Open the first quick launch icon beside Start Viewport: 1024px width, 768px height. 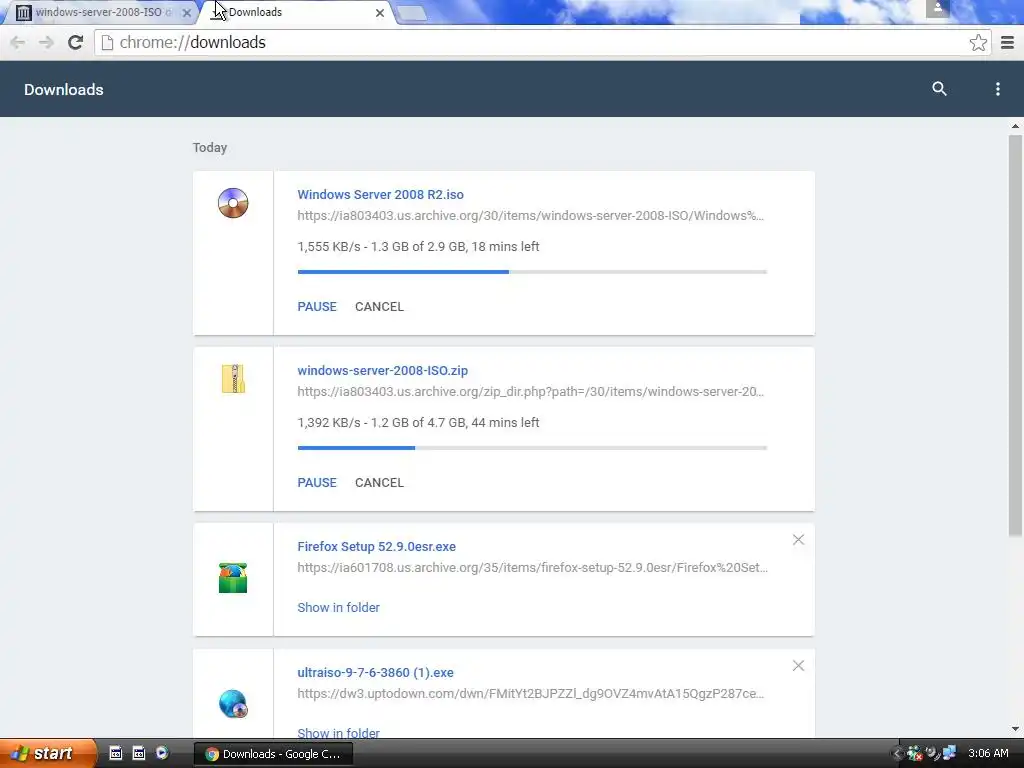116,753
